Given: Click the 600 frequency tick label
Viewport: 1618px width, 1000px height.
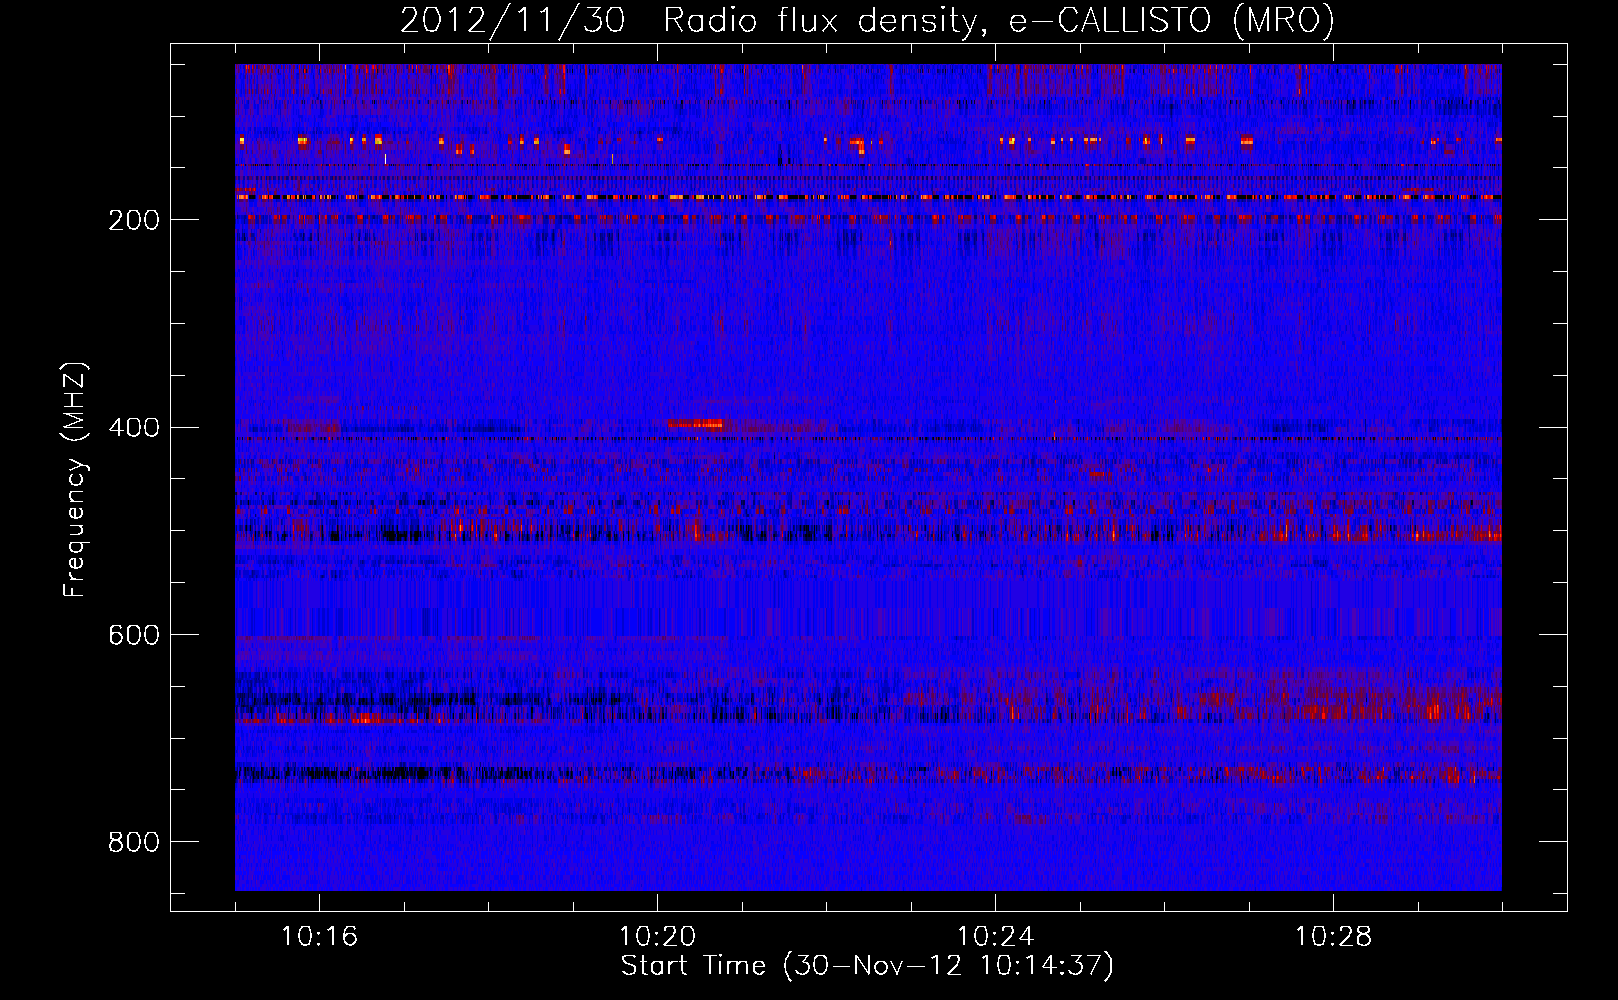Looking at the screenshot, I should tap(133, 636).
